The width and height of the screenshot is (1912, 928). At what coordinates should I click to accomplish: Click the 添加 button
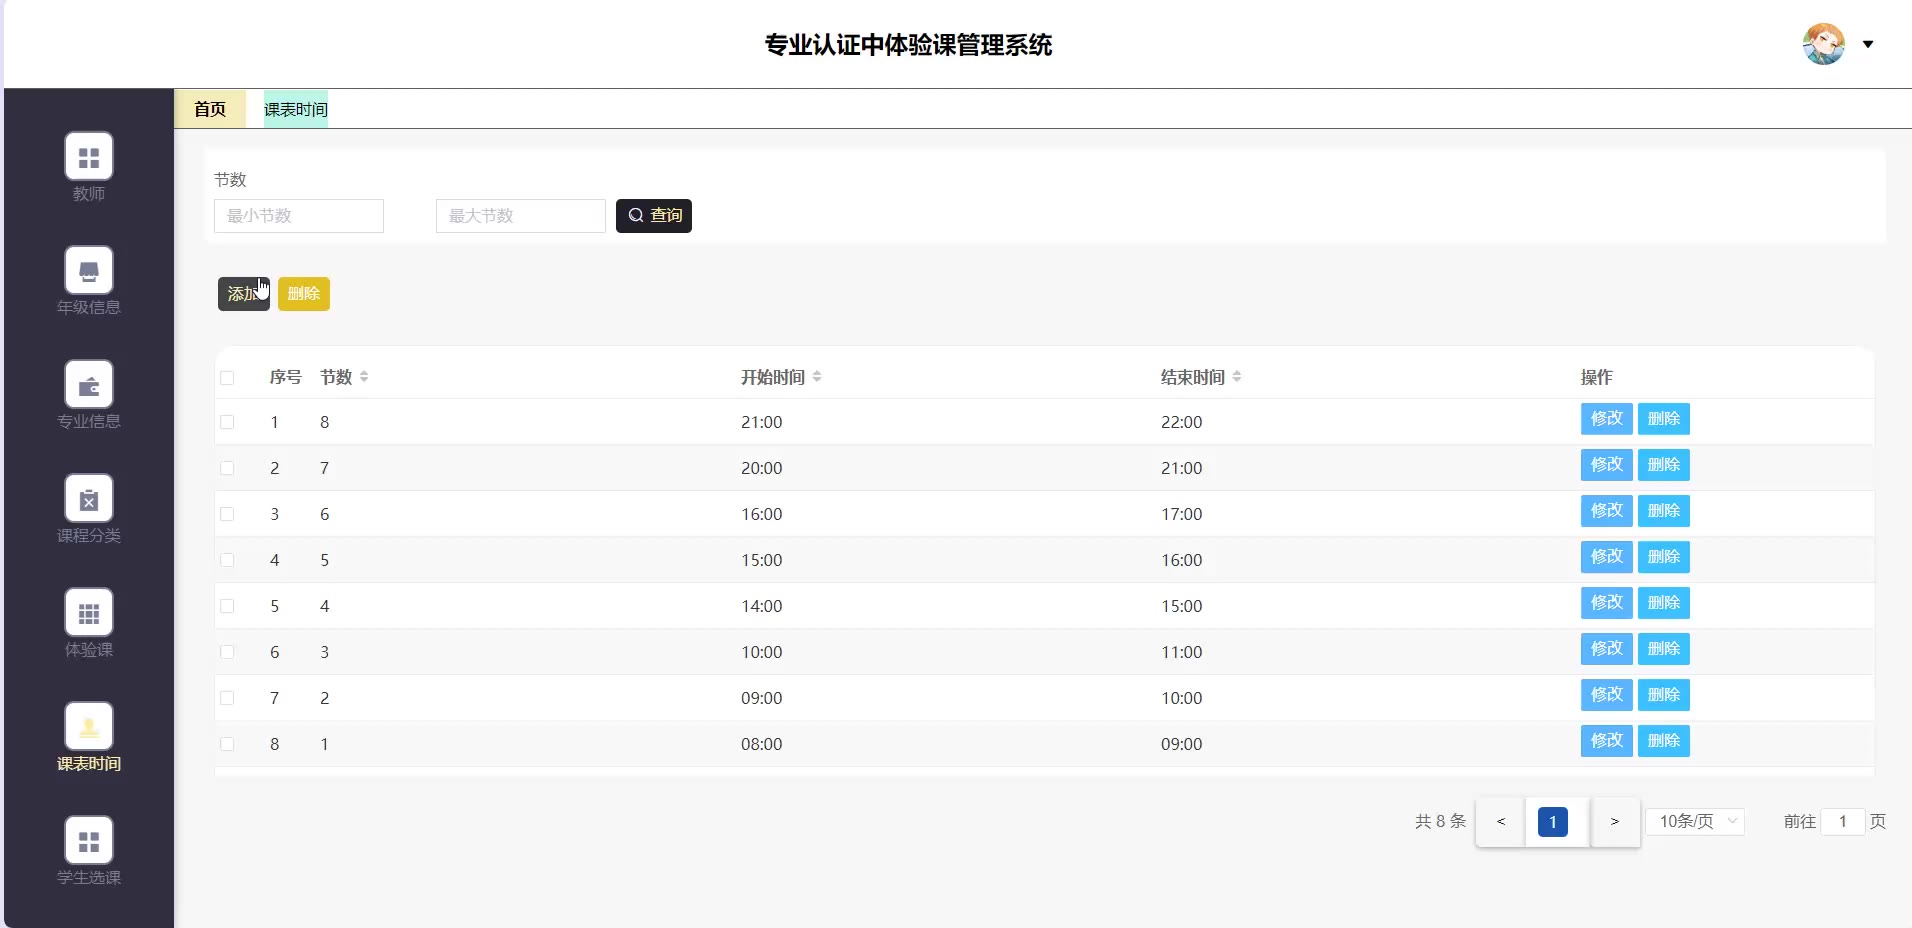pyautogui.click(x=244, y=294)
